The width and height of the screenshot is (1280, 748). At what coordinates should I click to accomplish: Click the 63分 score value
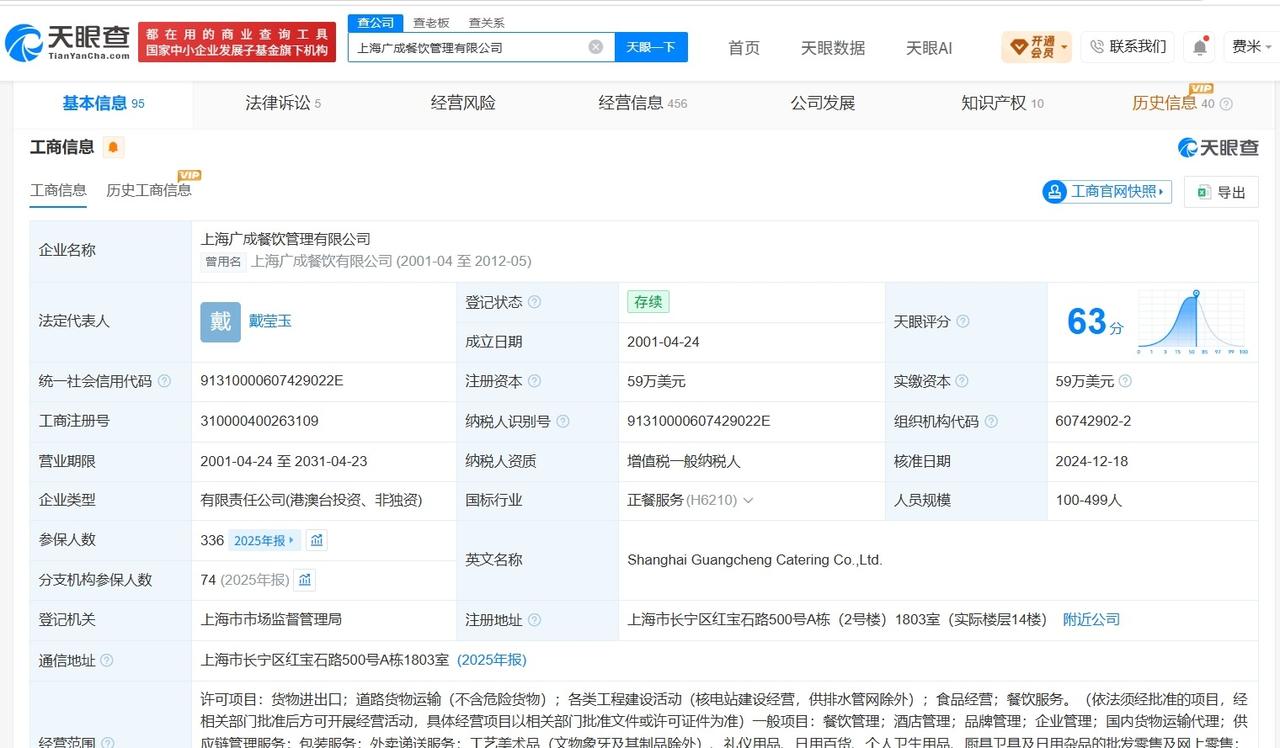pos(1095,322)
